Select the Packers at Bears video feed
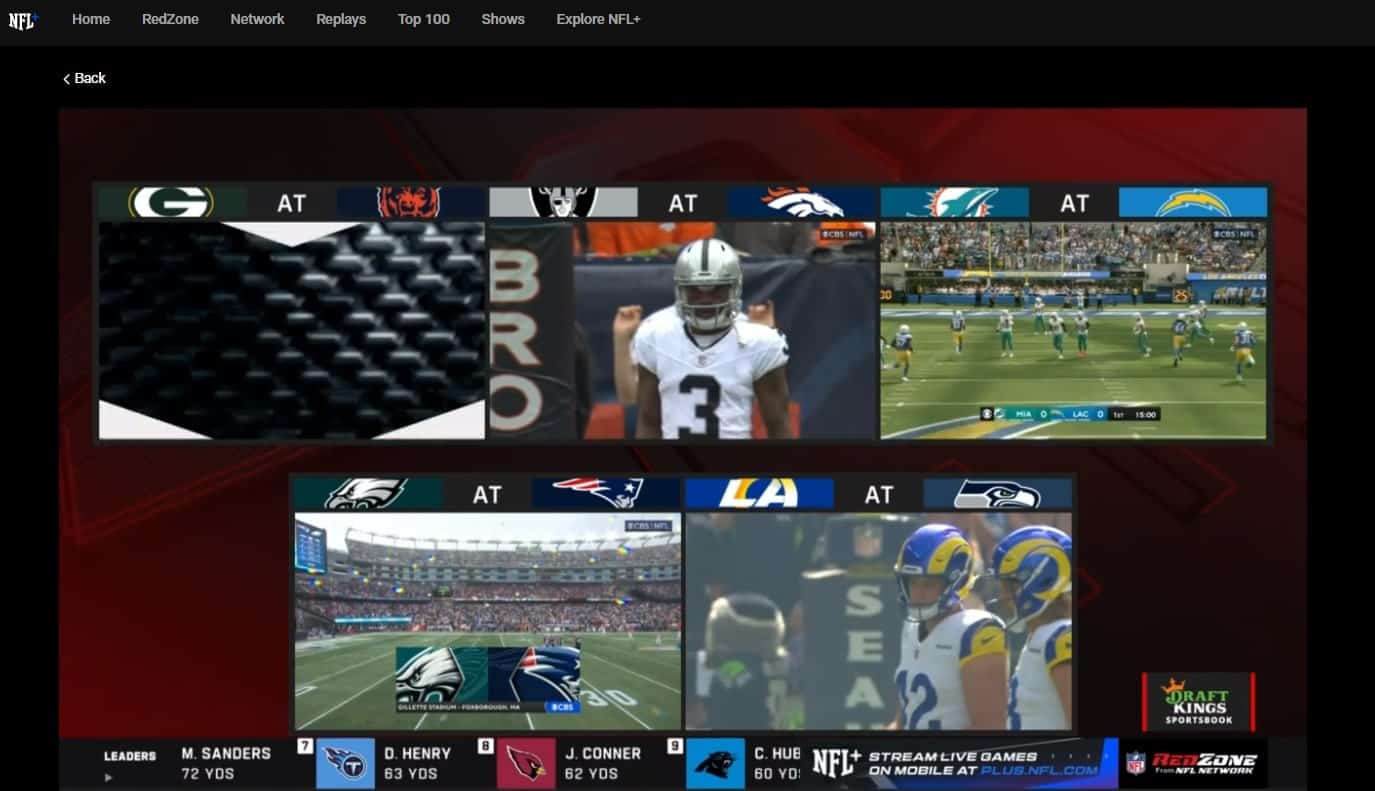 [x=292, y=330]
